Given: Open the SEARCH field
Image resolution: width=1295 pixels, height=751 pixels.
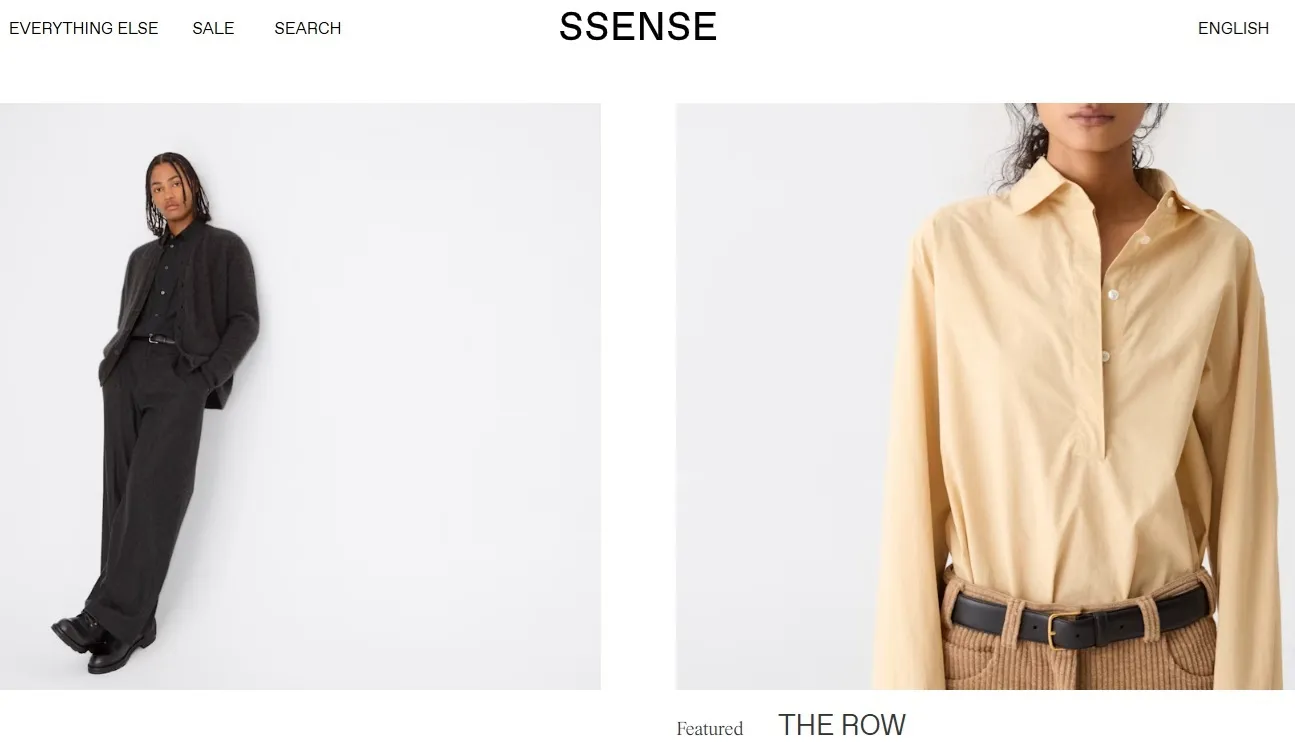Looking at the screenshot, I should tap(308, 28).
